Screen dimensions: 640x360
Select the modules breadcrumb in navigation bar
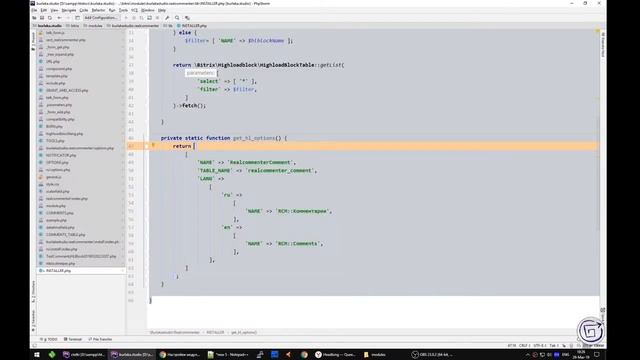coord(93,26)
